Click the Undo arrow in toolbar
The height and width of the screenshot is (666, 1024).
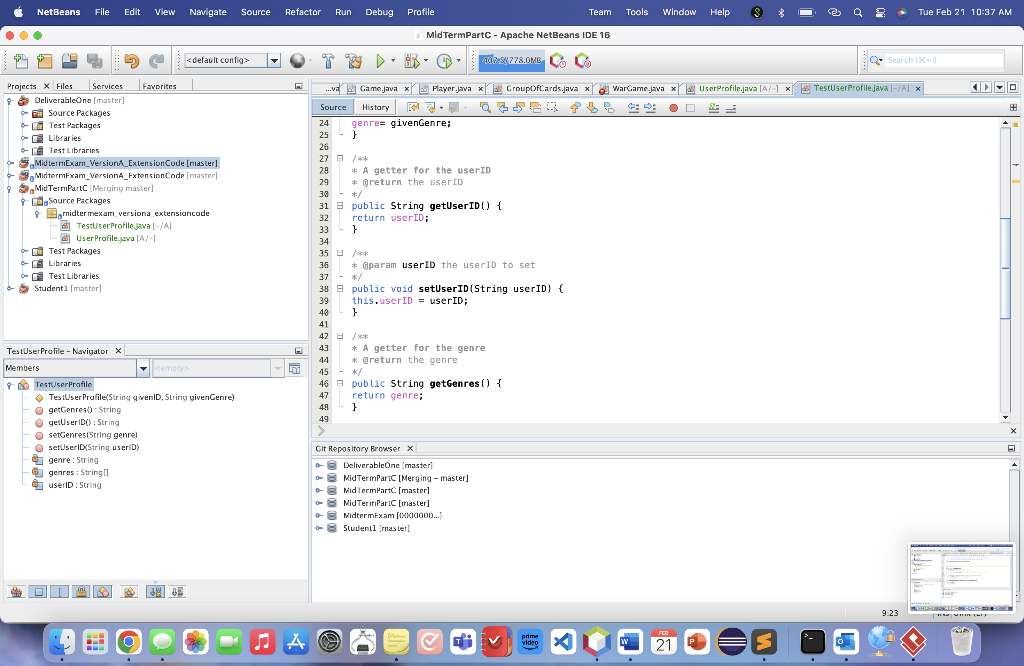pos(131,61)
